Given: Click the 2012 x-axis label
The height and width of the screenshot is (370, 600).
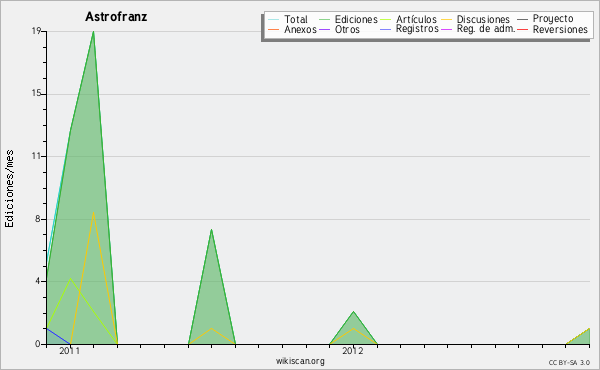Looking at the screenshot, I should point(353,350).
